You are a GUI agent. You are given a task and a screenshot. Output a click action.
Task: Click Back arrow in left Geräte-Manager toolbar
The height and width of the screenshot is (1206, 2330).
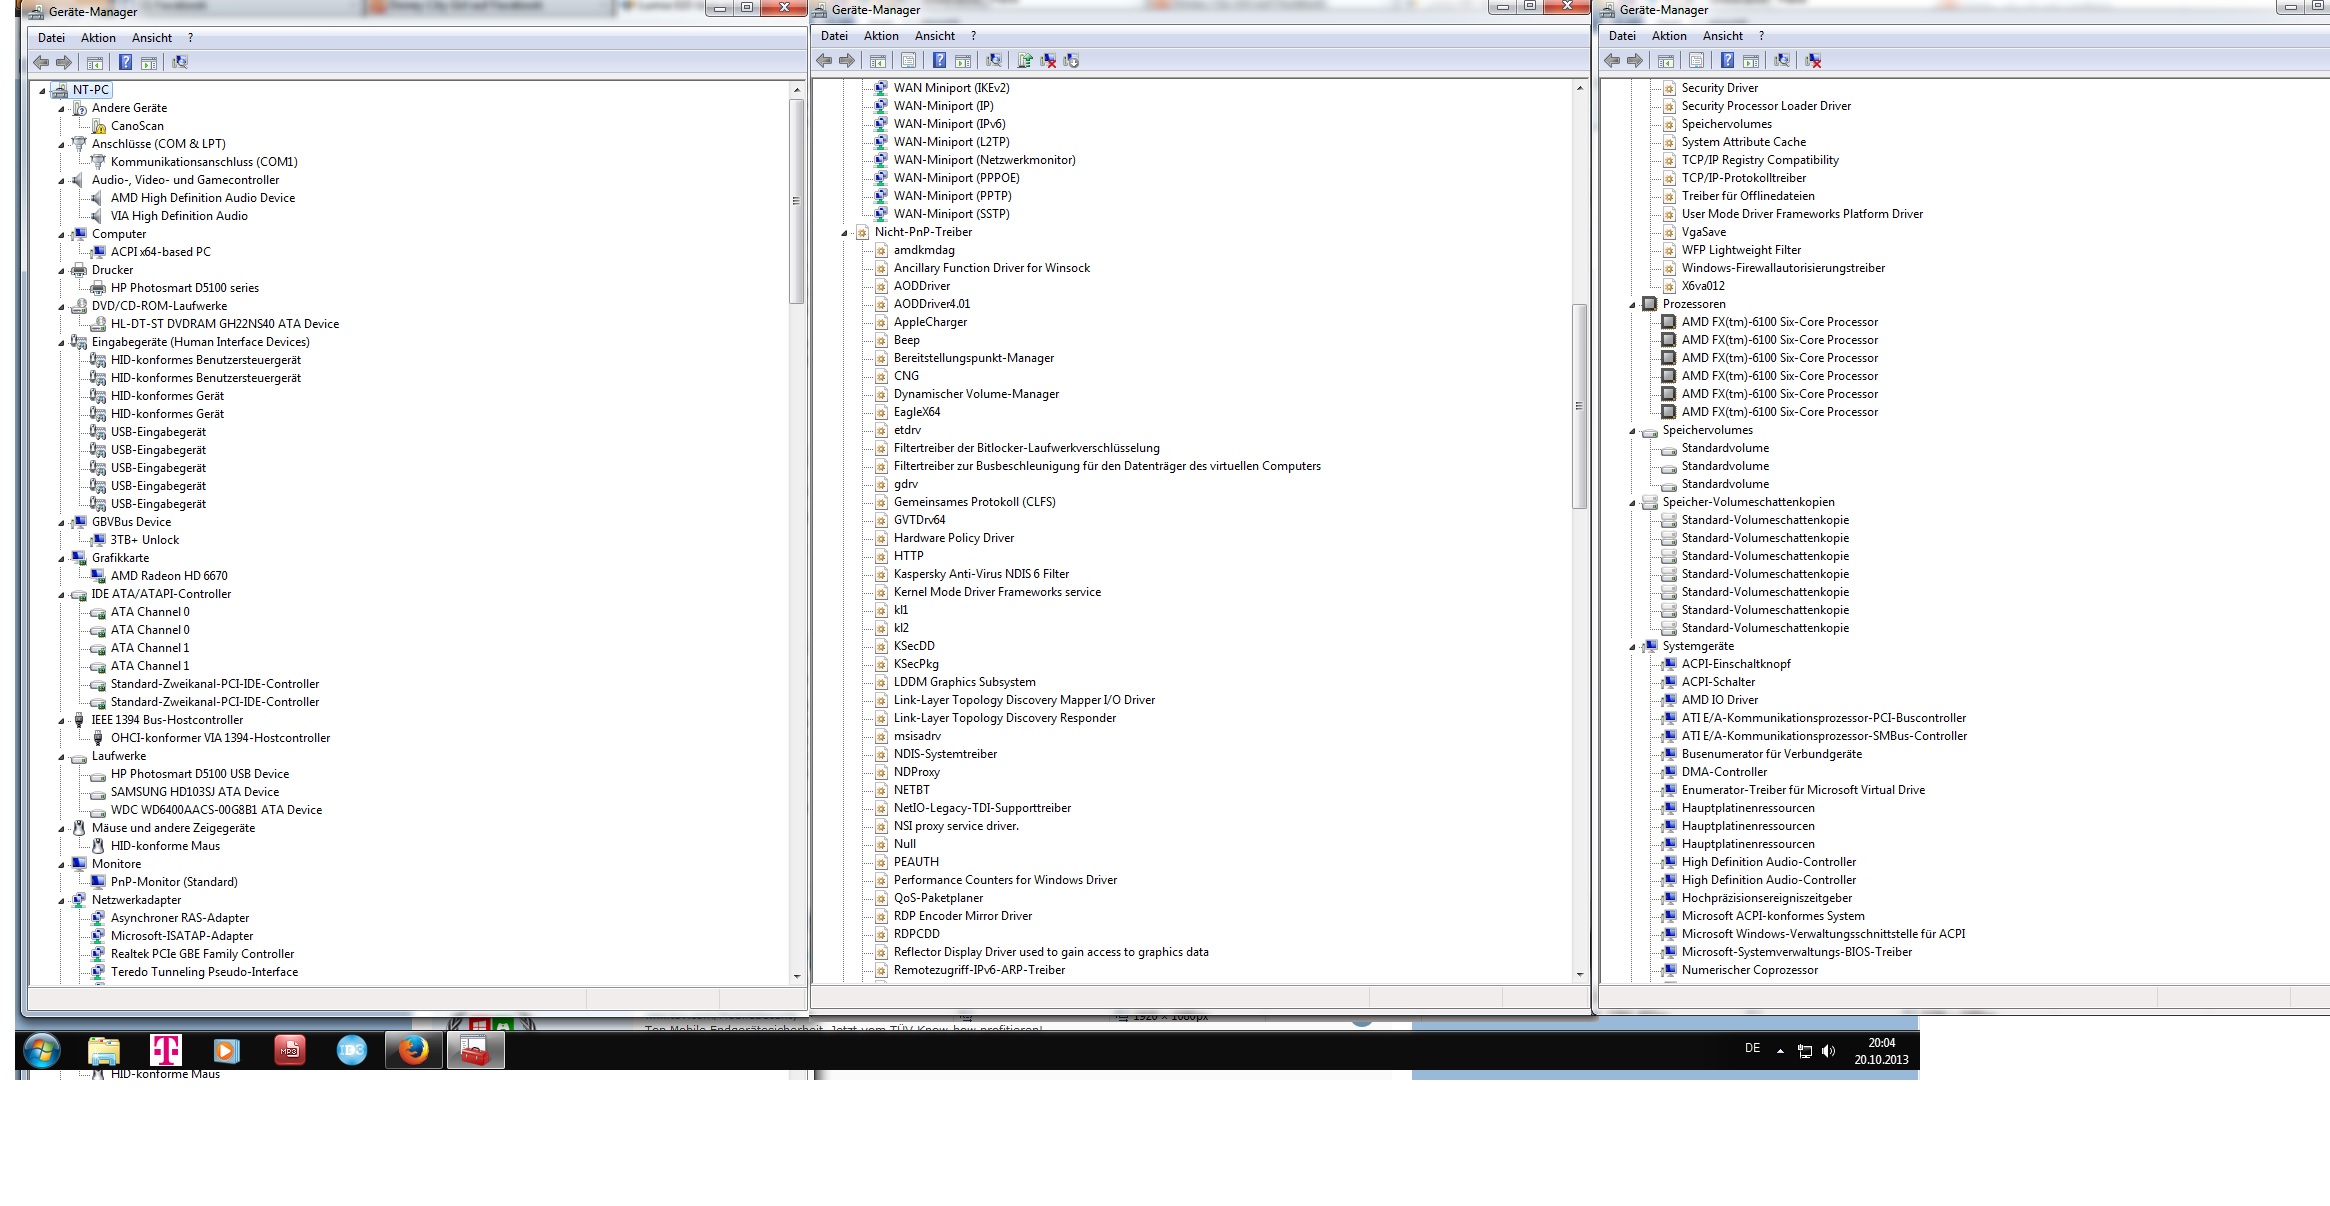click(x=41, y=62)
